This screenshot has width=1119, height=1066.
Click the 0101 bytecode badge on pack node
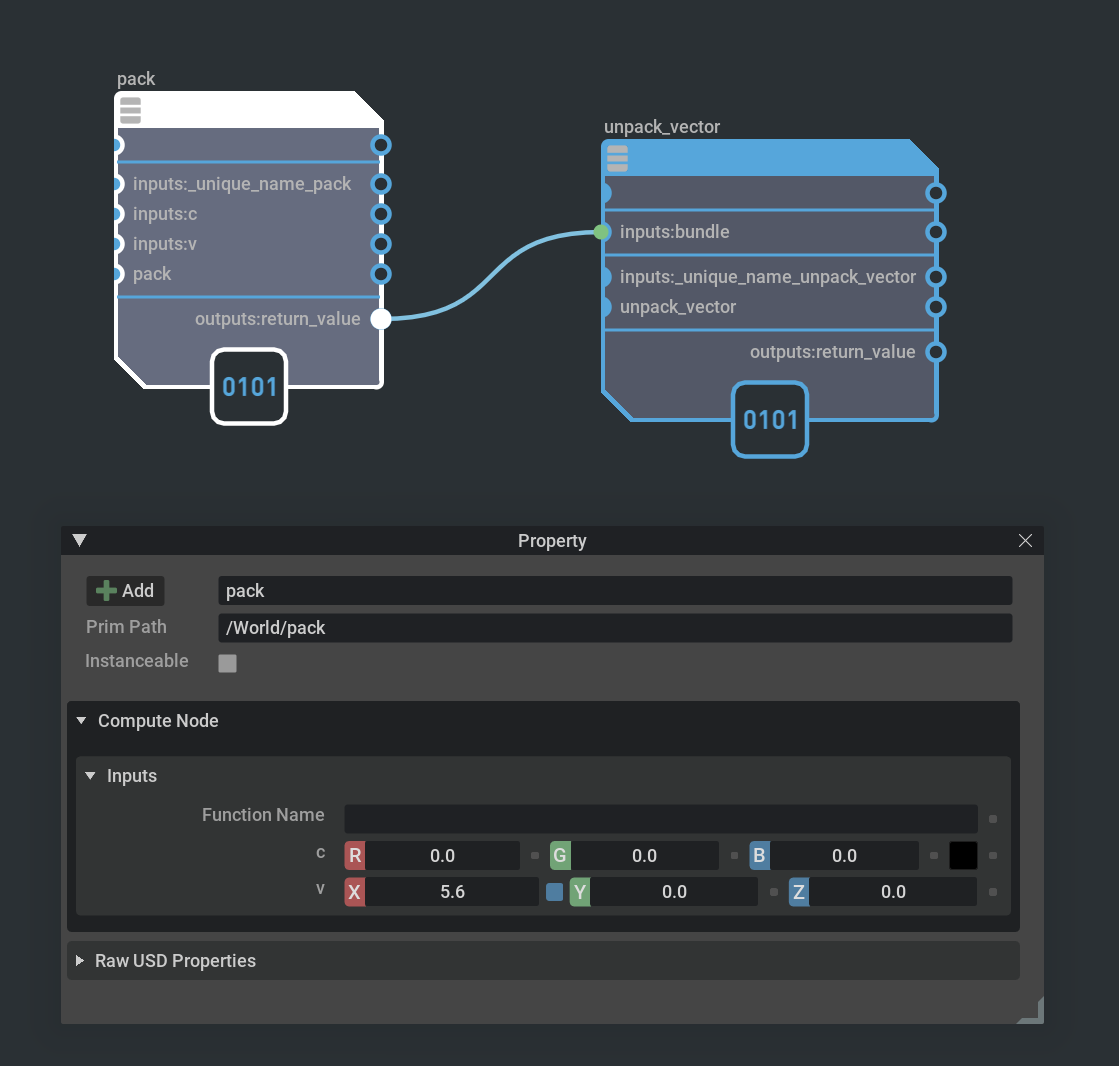click(249, 387)
